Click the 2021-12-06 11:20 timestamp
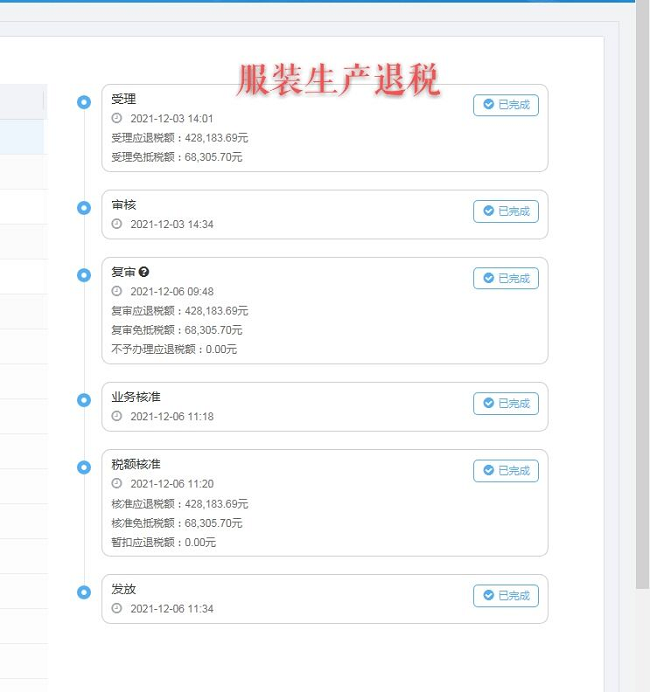This screenshot has height=692, width=650. 172,484
